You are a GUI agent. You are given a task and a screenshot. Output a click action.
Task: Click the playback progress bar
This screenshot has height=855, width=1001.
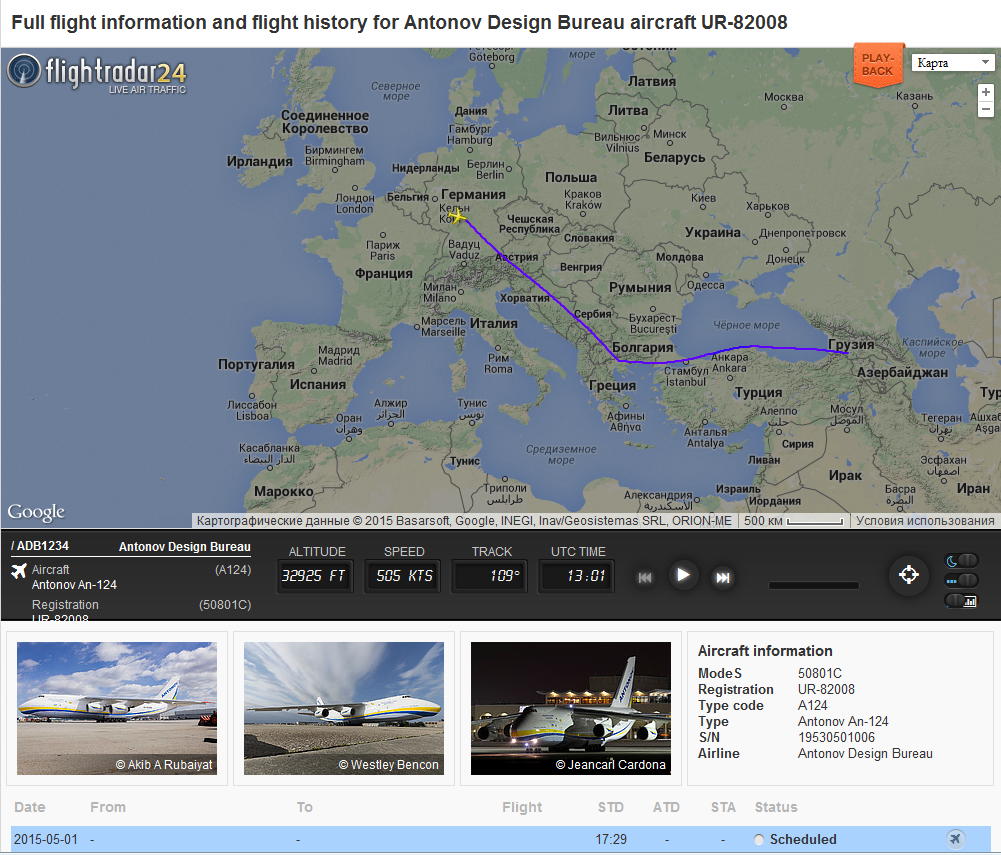pos(813,585)
